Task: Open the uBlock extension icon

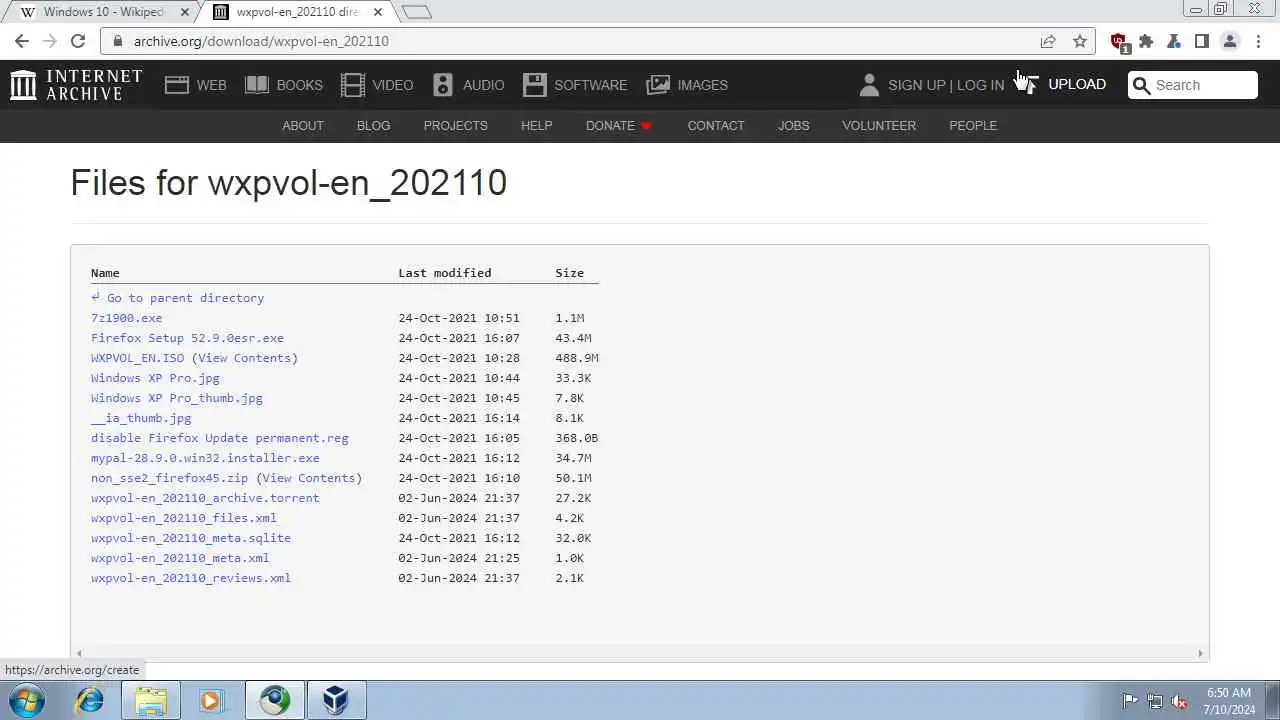Action: [x=1119, y=42]
